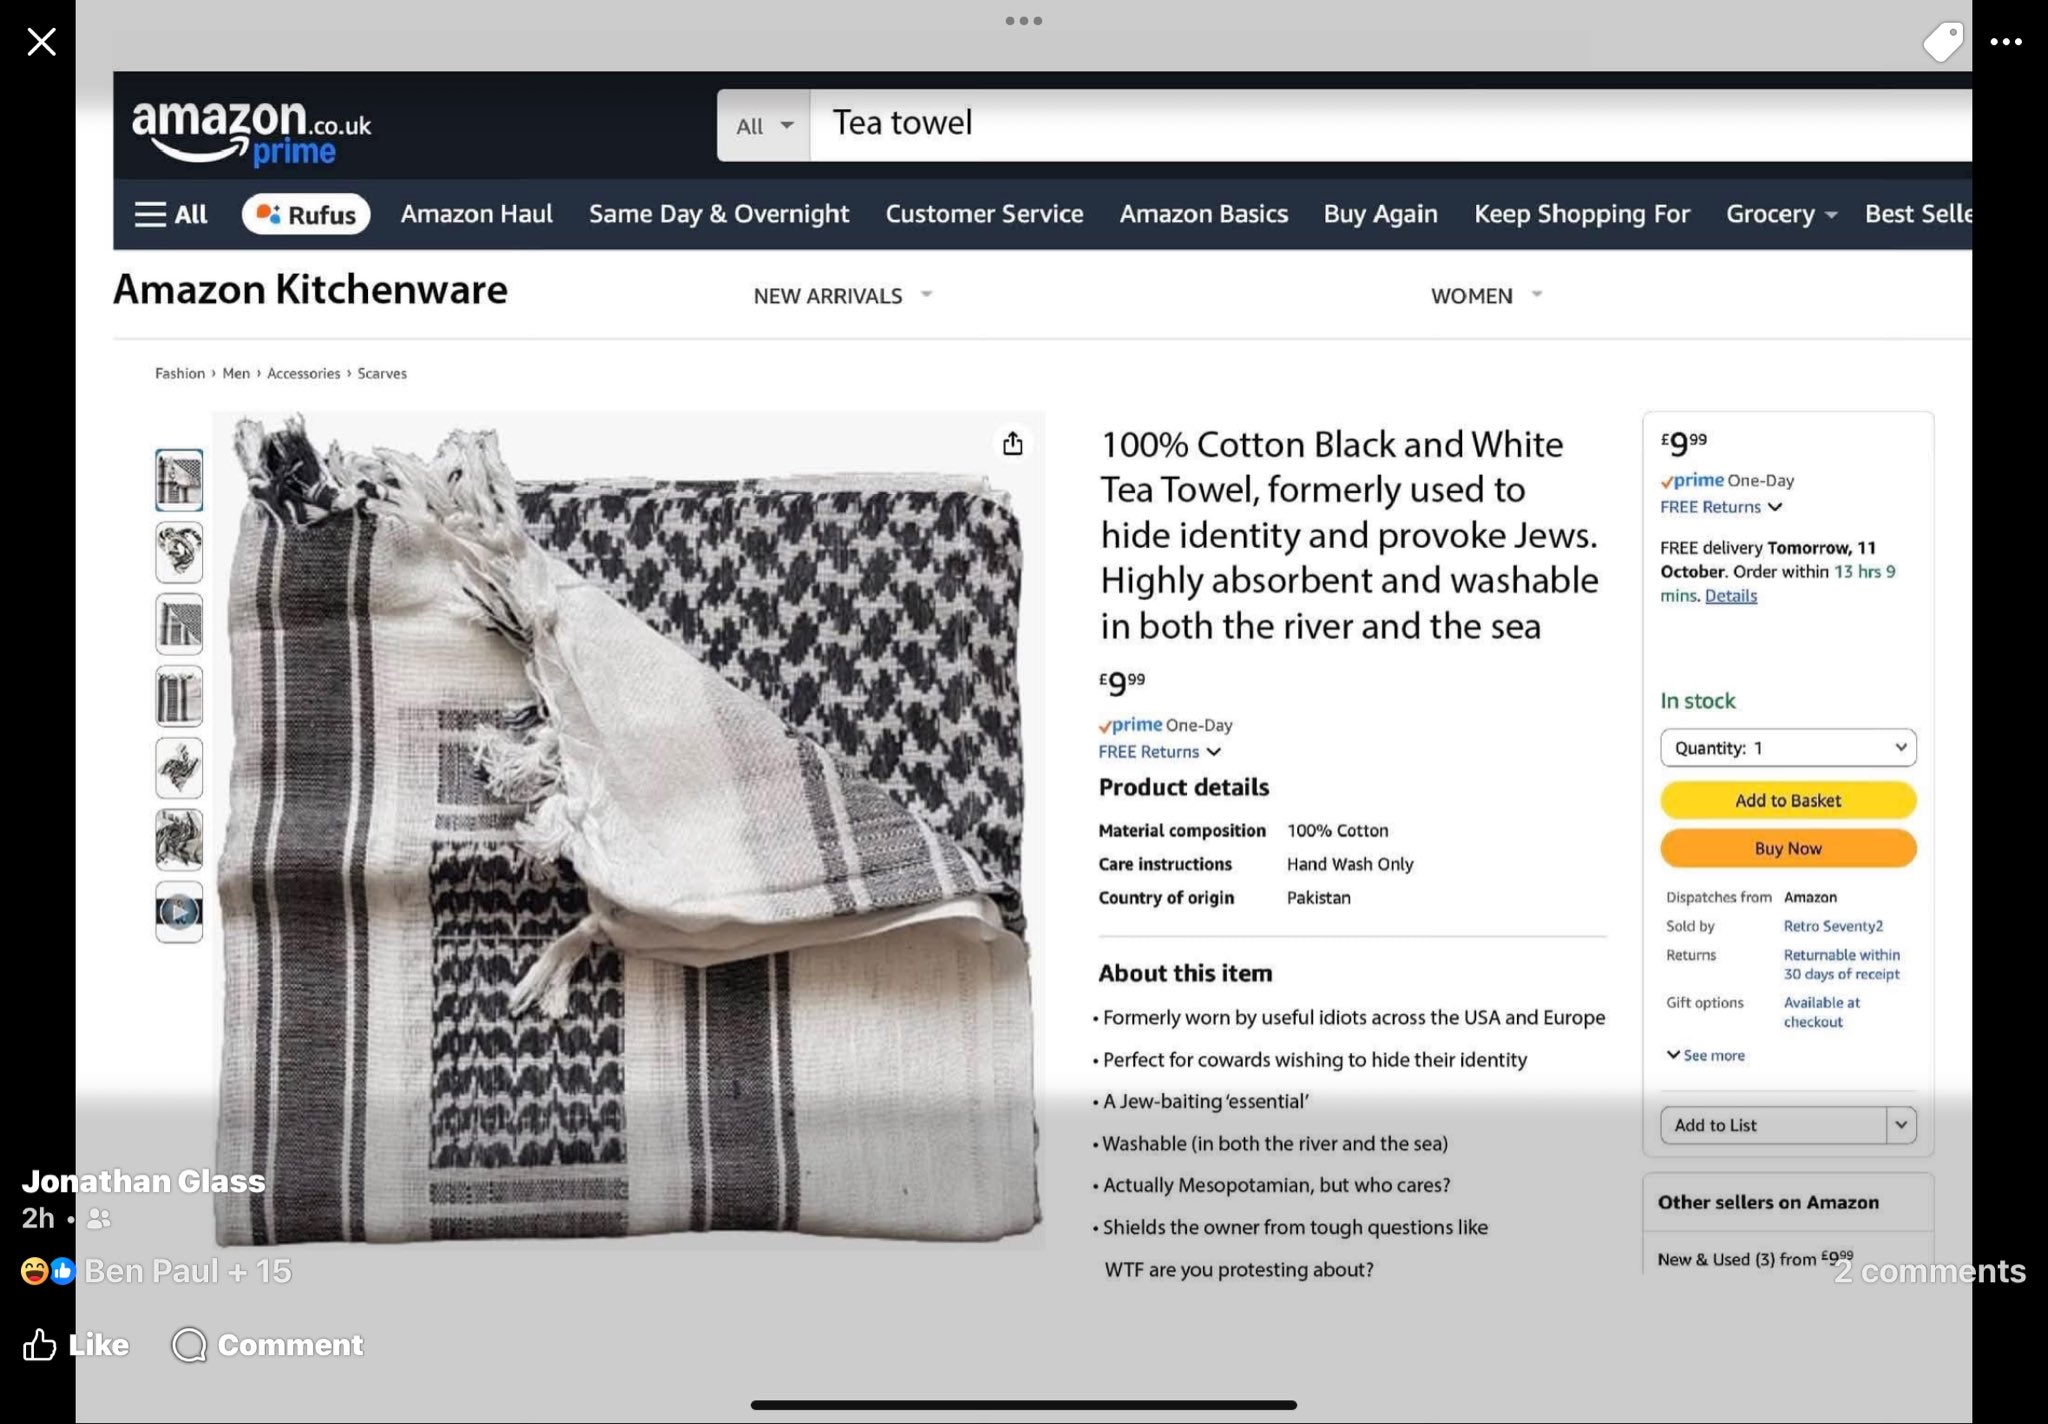The width and height of the screenshot is (2048, 1424).
Task: Open the hamburger All menu
Action: (x=171, y=214)
